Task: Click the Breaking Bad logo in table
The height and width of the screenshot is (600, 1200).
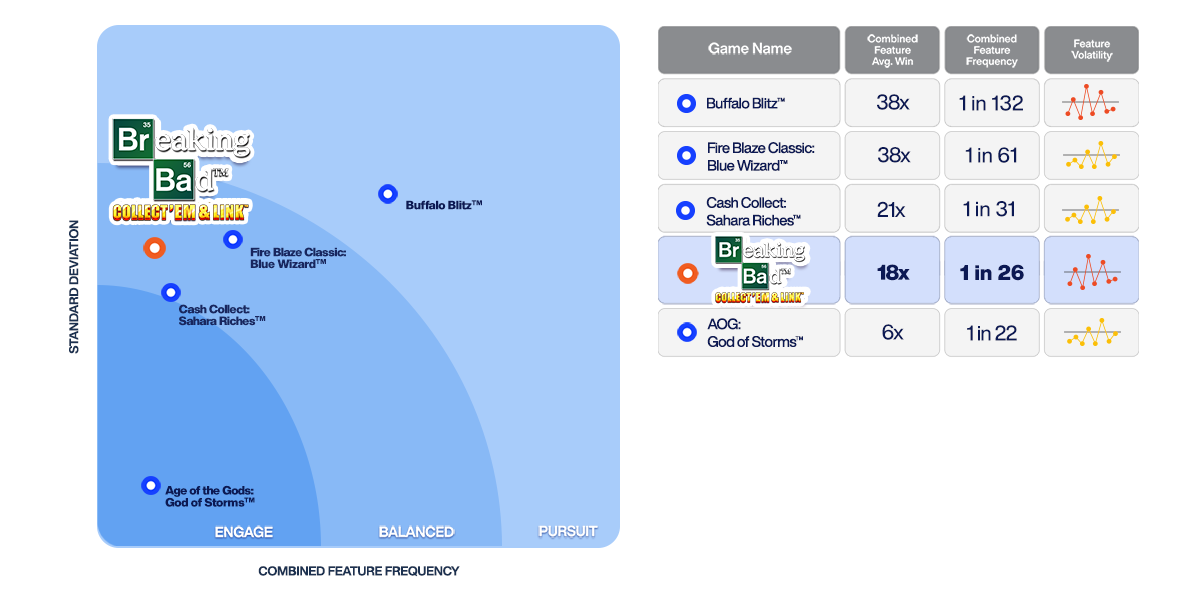Action: pos(760,270)
